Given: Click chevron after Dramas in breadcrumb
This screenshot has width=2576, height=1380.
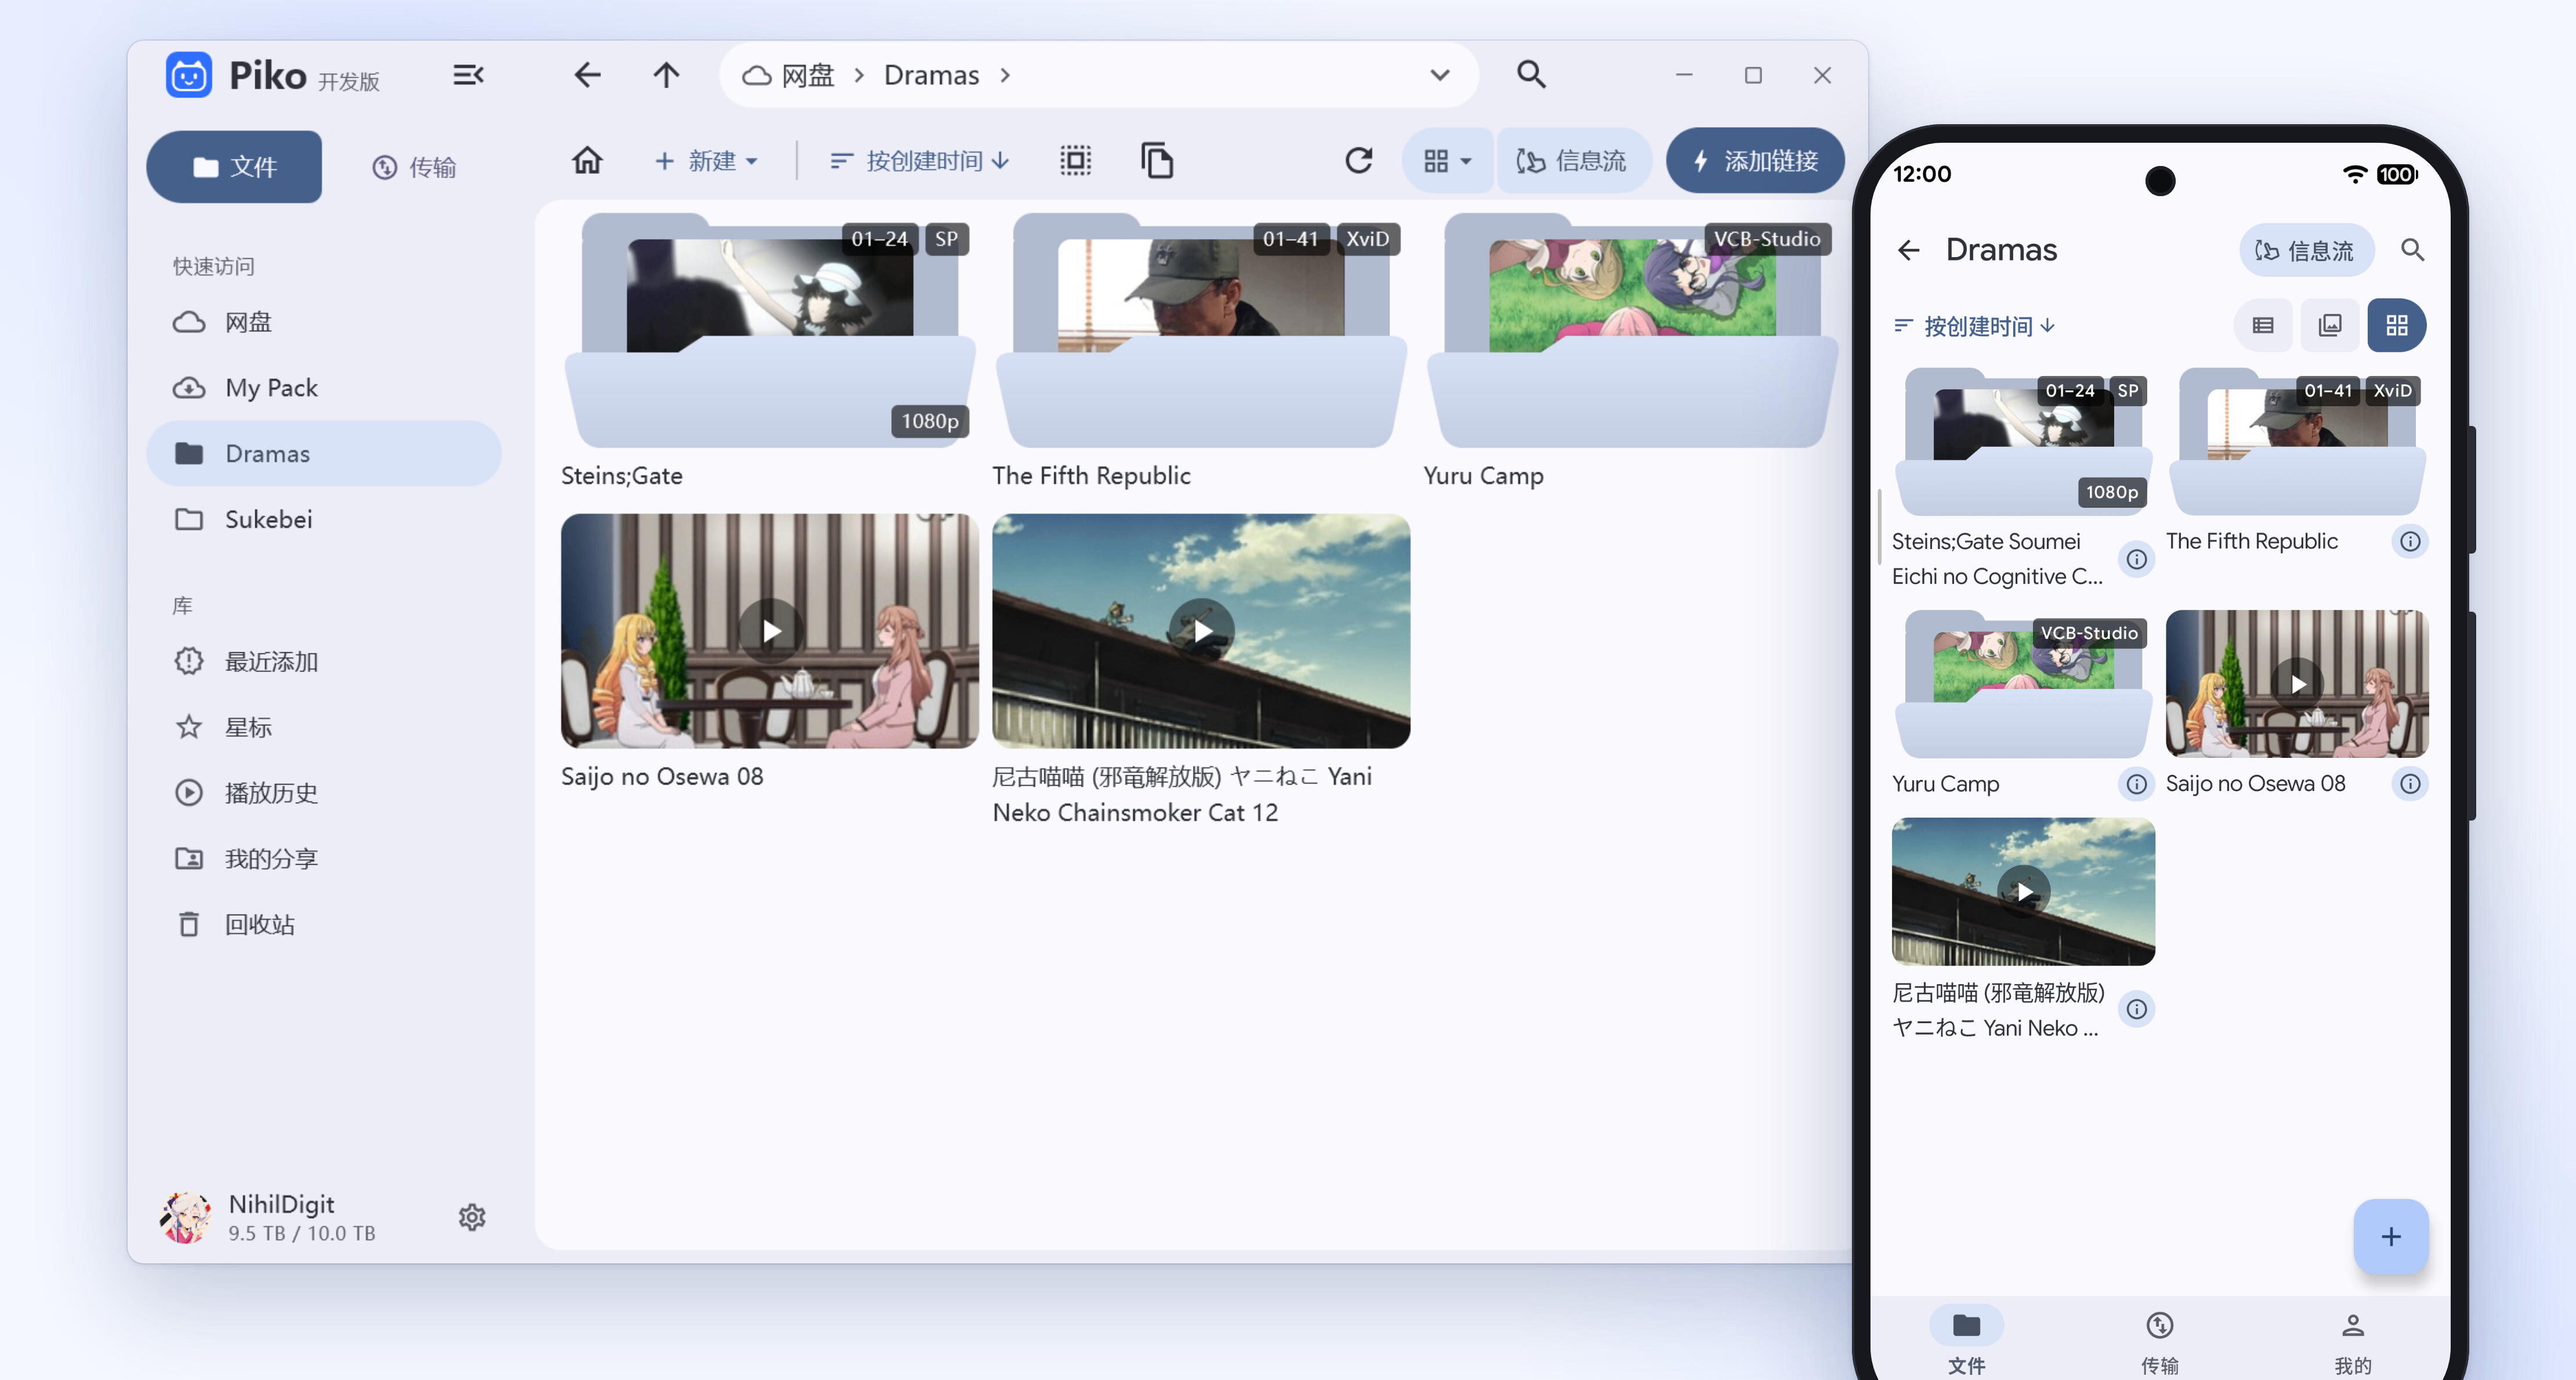Looking at the screenshot, I should tap(1005, 75).
